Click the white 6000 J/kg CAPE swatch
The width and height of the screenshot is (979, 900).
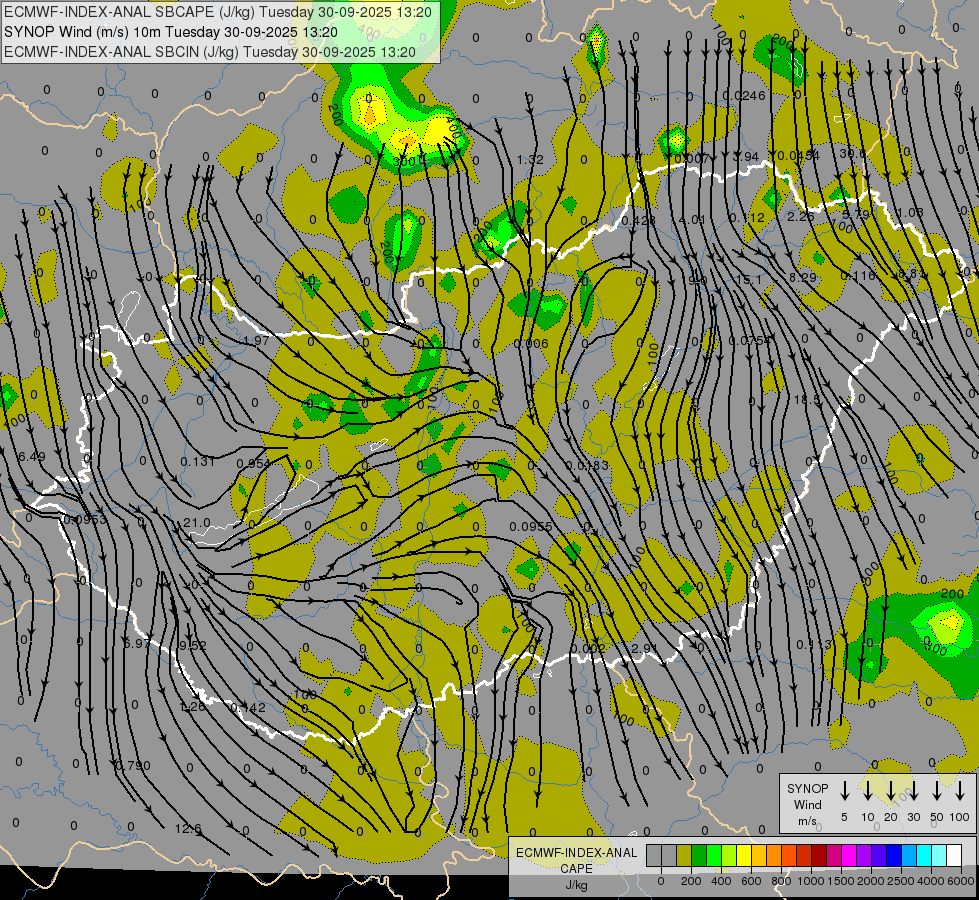[954, 855]
